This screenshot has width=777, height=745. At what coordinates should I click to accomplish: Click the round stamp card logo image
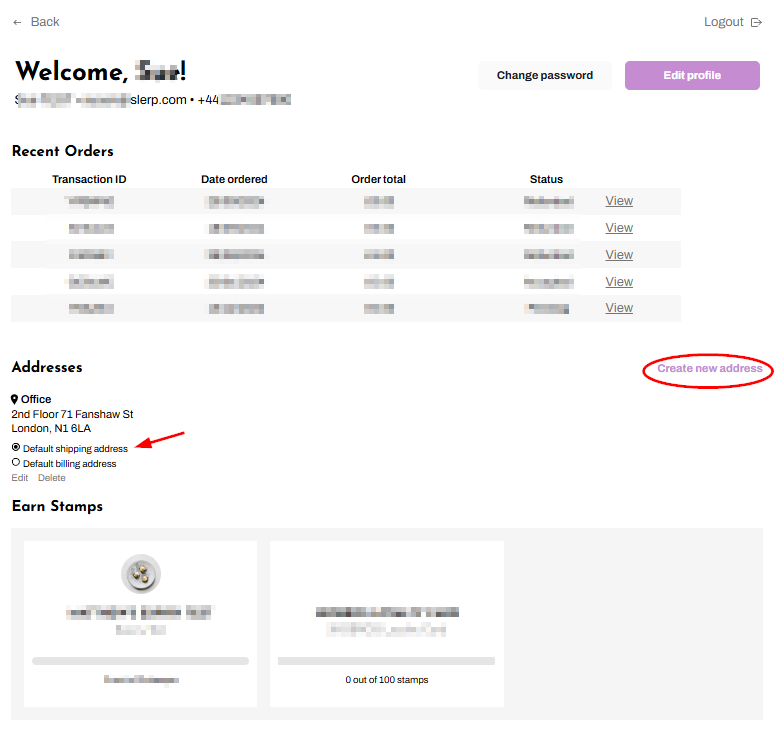point(141,574)
